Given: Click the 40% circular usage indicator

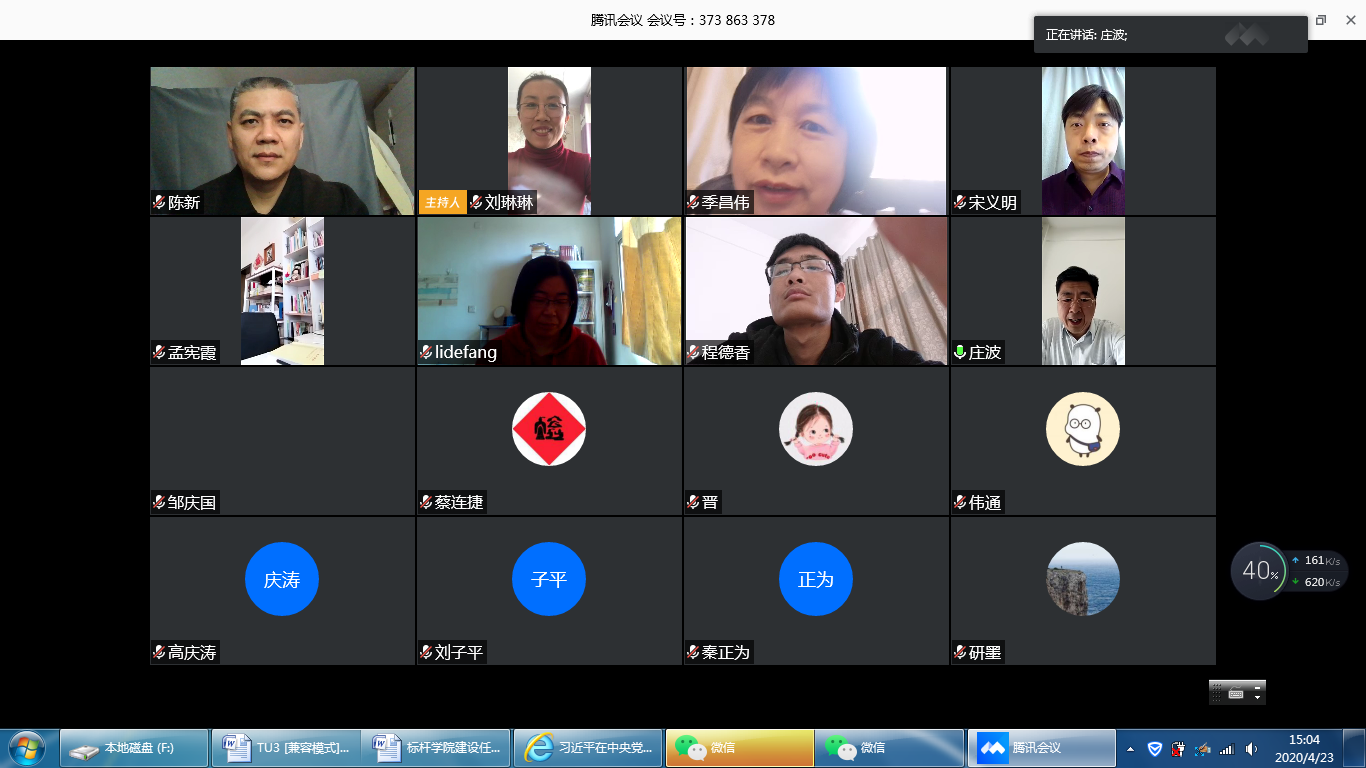Looking at the screenshot, I should coord(1258,571).
